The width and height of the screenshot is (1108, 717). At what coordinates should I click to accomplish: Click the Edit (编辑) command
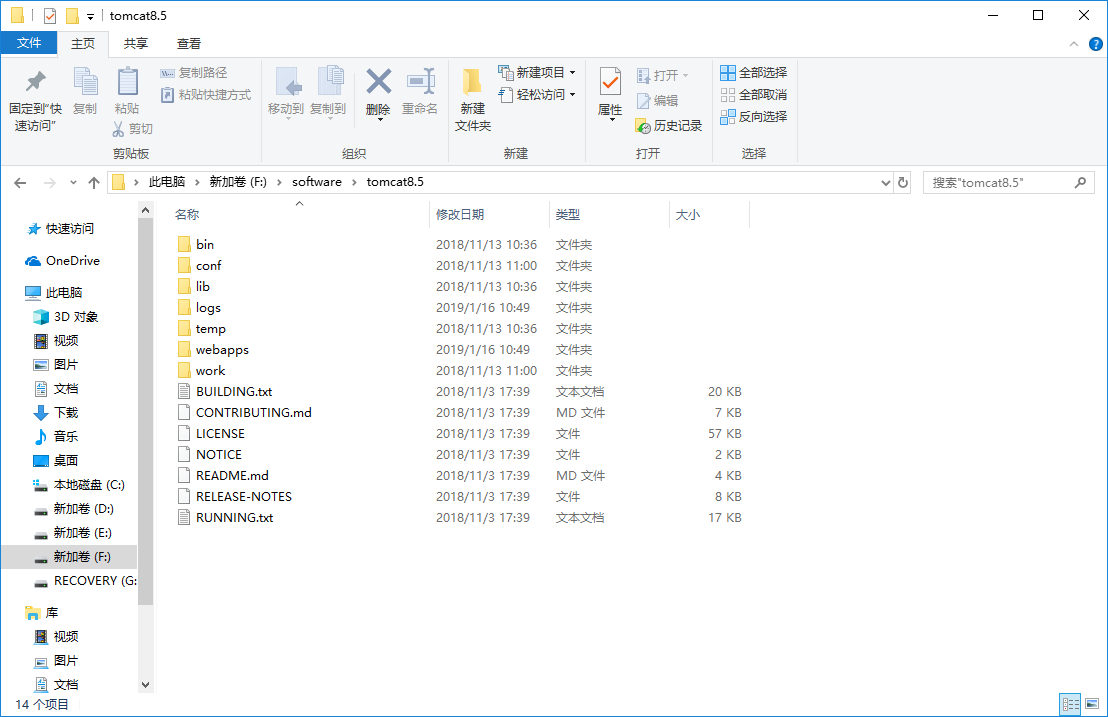(657, 101)
